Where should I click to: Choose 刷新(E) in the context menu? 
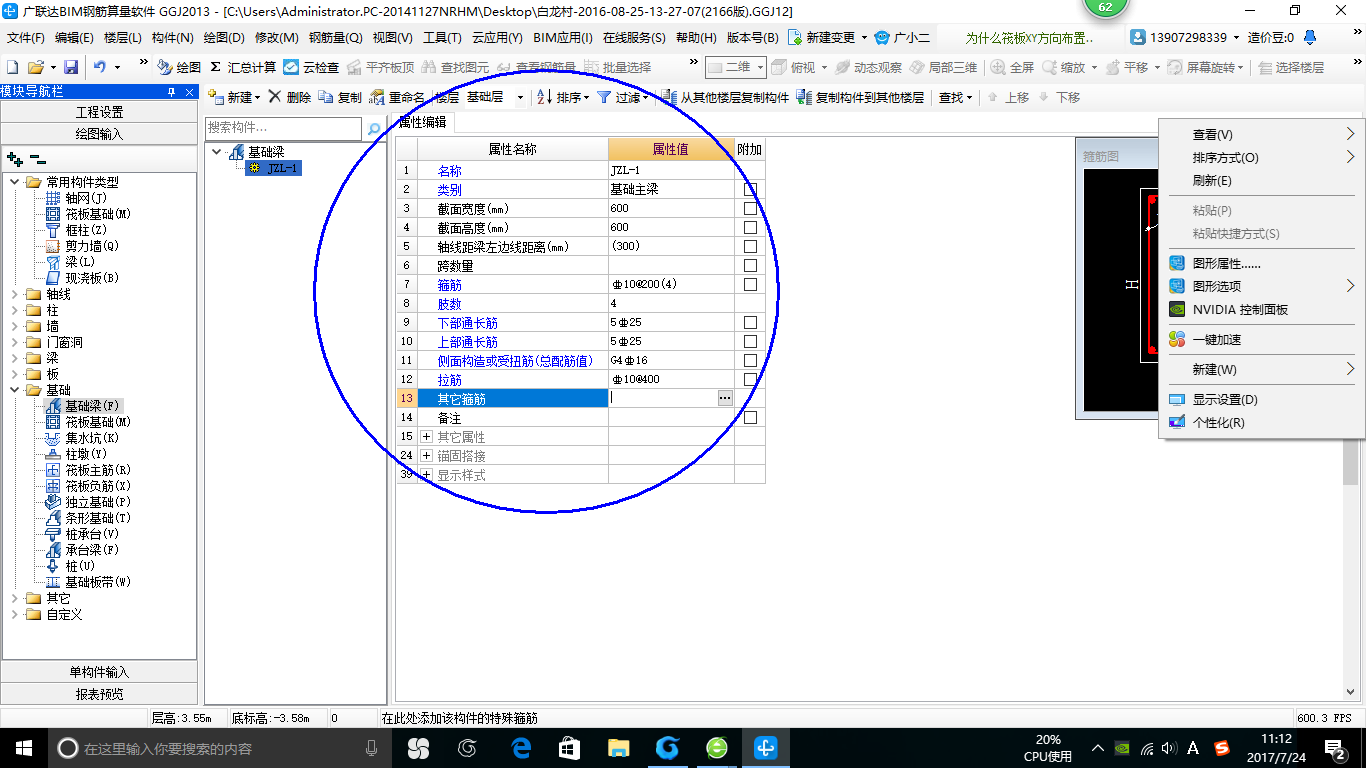point(1212,180)
